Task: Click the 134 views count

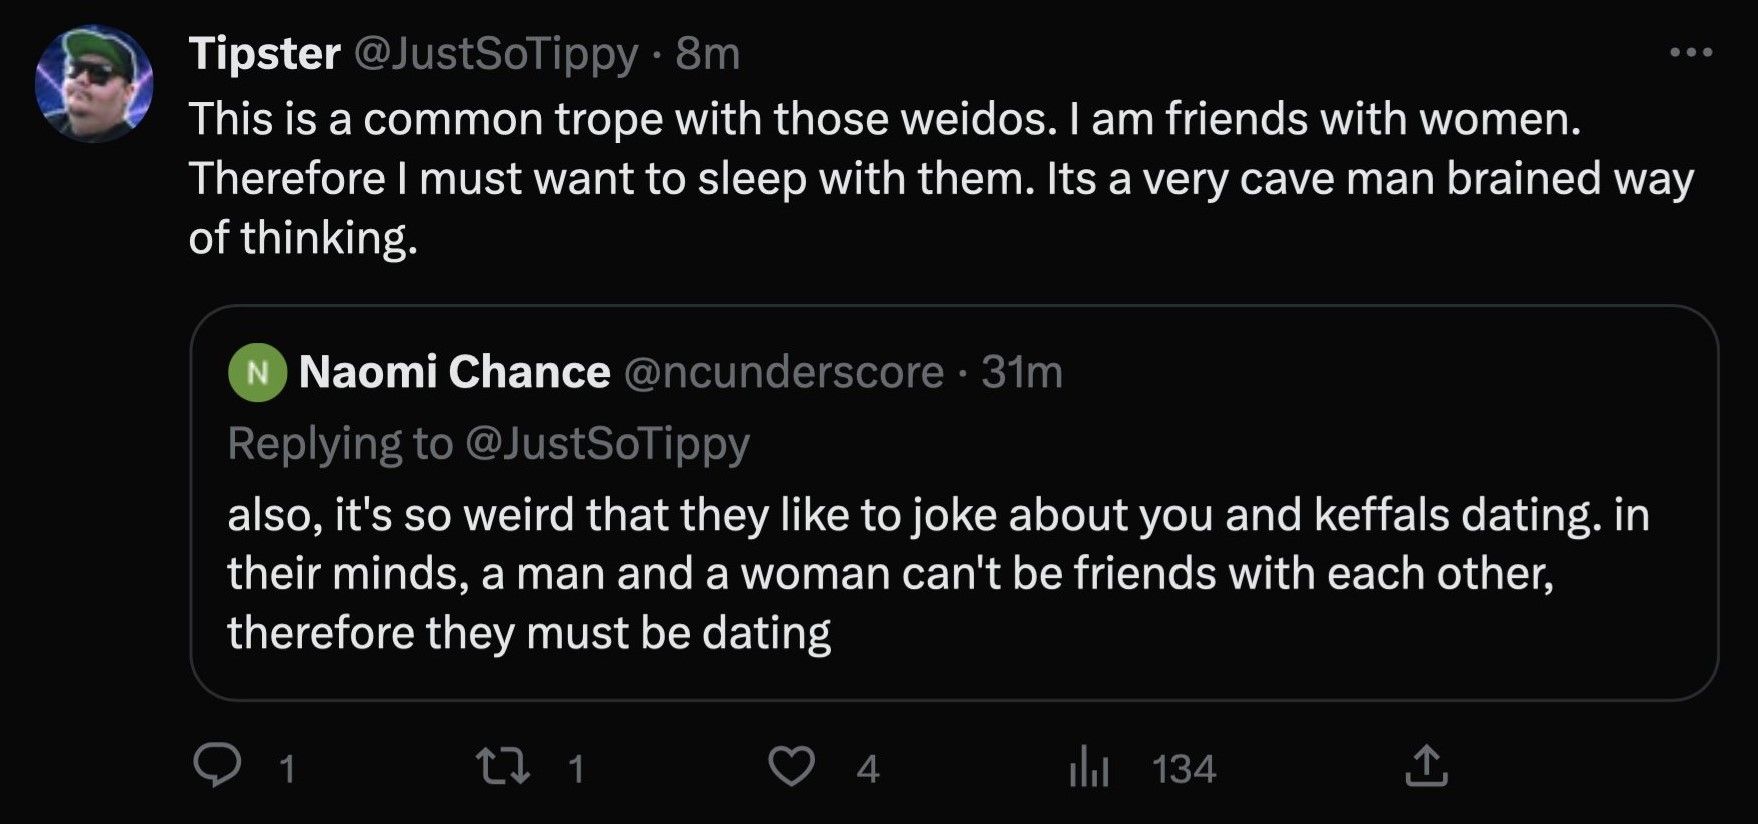Action: [1184, 769]
